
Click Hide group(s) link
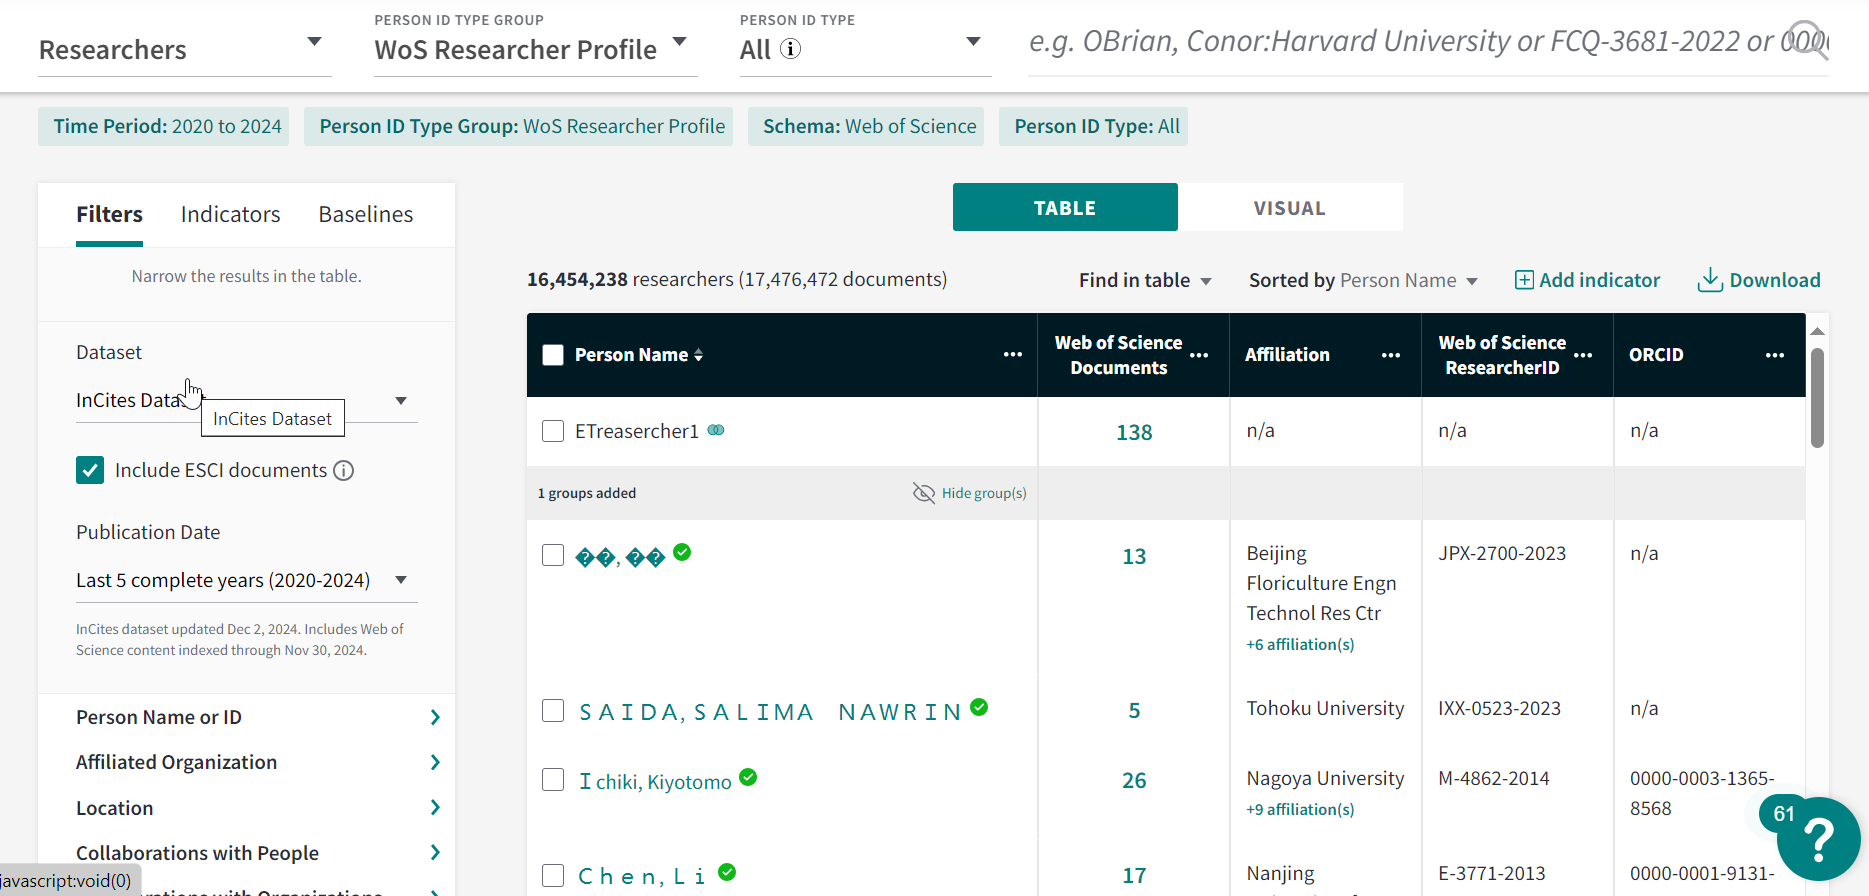pyautogui.click(x=984, y=493)
